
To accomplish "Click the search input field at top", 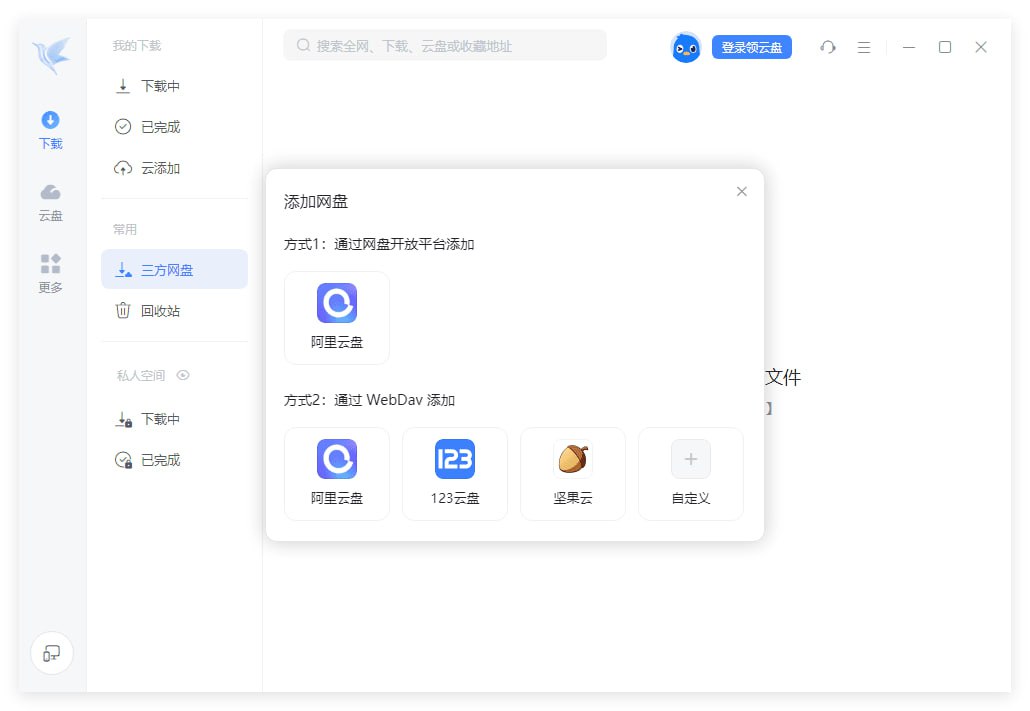I will 443,45.
